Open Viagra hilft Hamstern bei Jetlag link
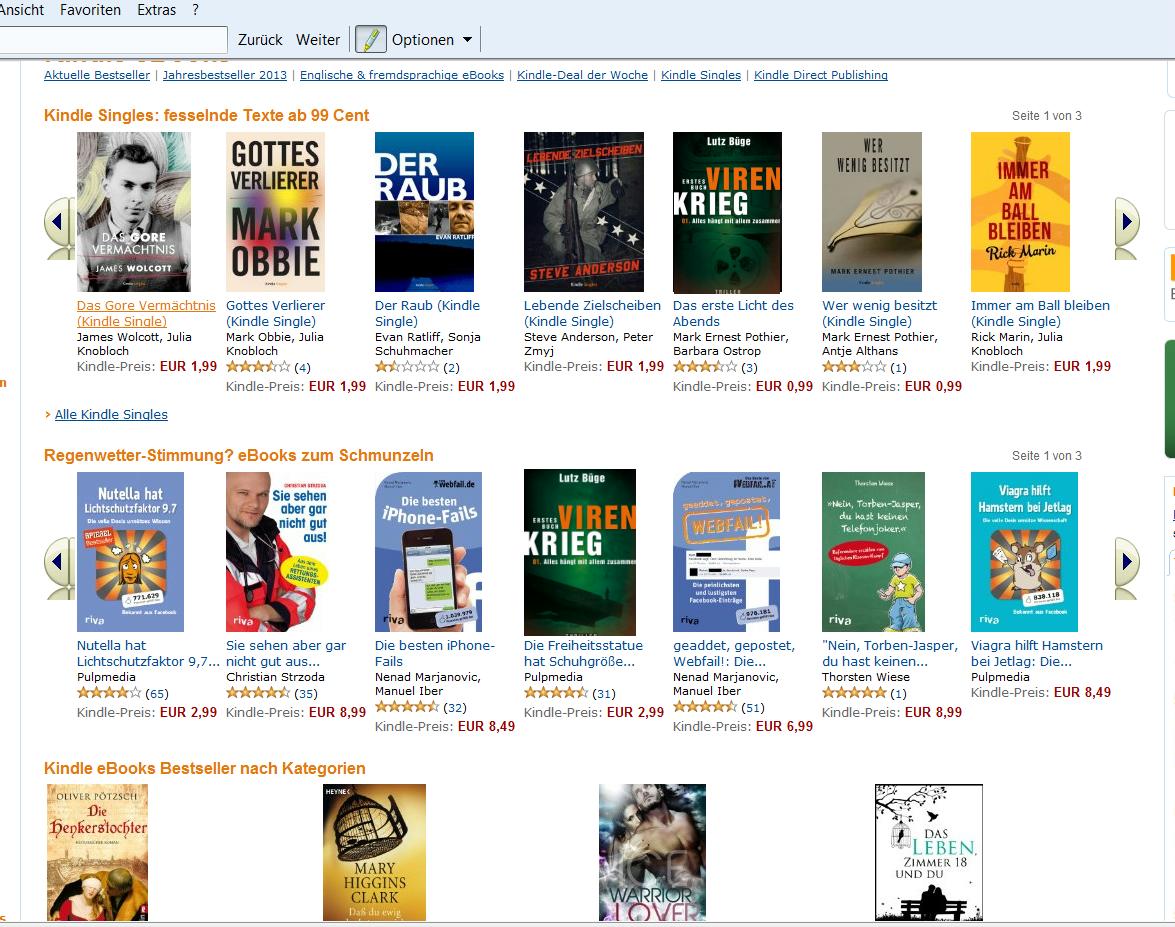 click(1036, 653)
